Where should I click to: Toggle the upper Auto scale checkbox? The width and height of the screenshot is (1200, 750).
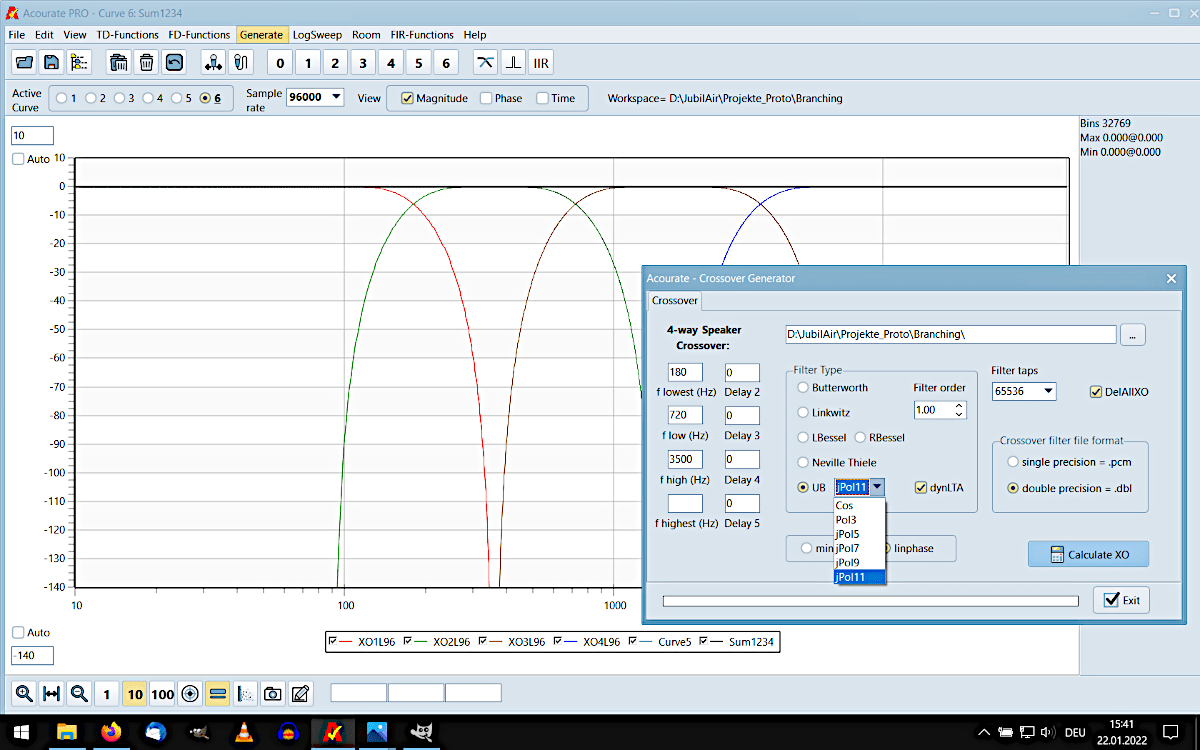18,159
